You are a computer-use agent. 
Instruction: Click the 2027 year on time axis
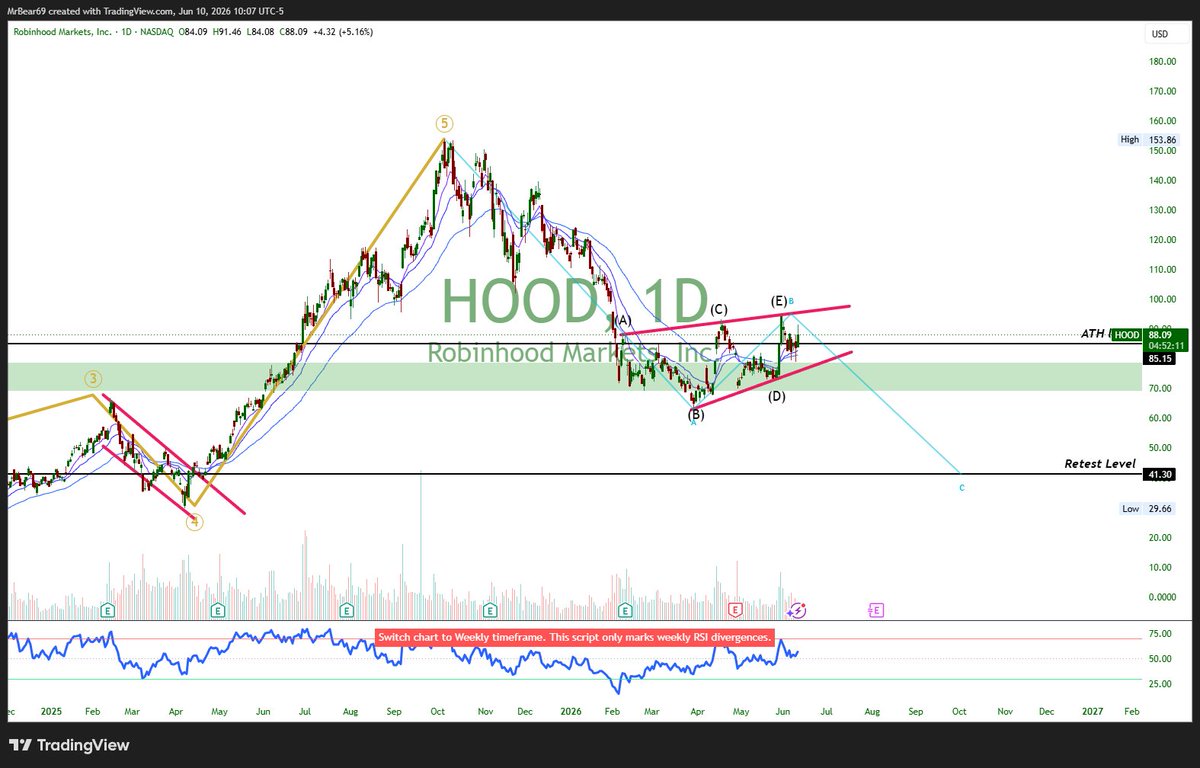(x=1093, y=711)
